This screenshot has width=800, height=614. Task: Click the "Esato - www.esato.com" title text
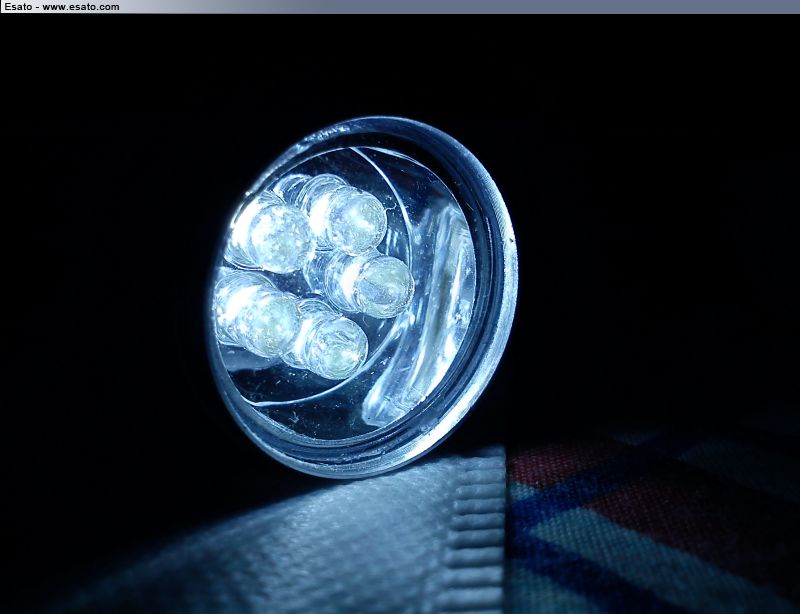coord(62,7)
